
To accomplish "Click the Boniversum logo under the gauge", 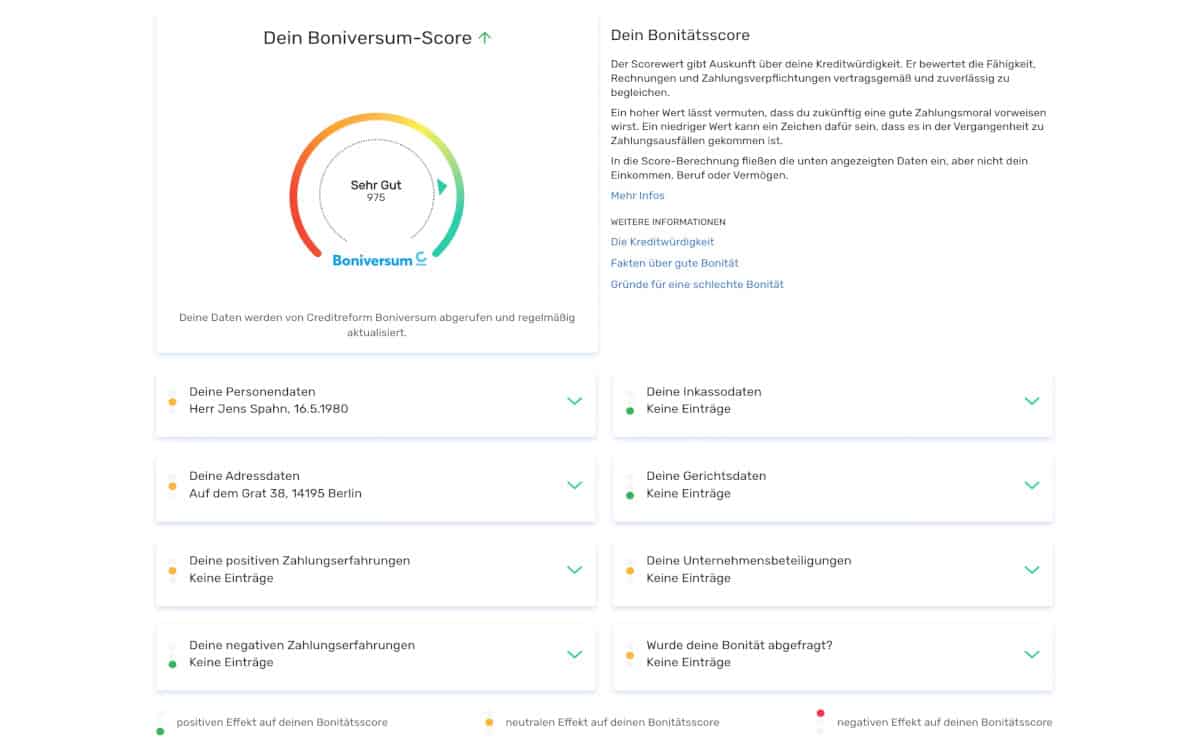I will [x=380, y=259].
